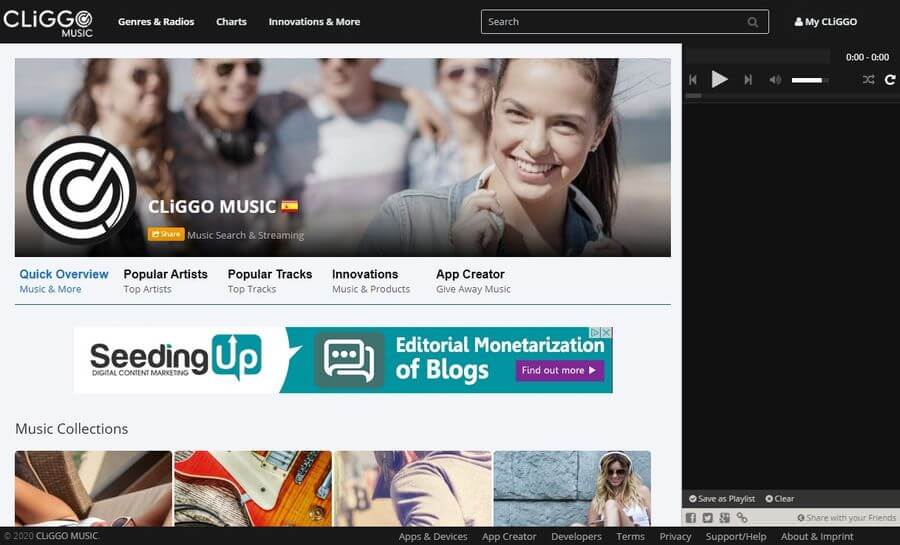Share playlist on Google Plus
The height and width of the screenshot is (545, 900).
pyautogui.click(x=724, y=517)
